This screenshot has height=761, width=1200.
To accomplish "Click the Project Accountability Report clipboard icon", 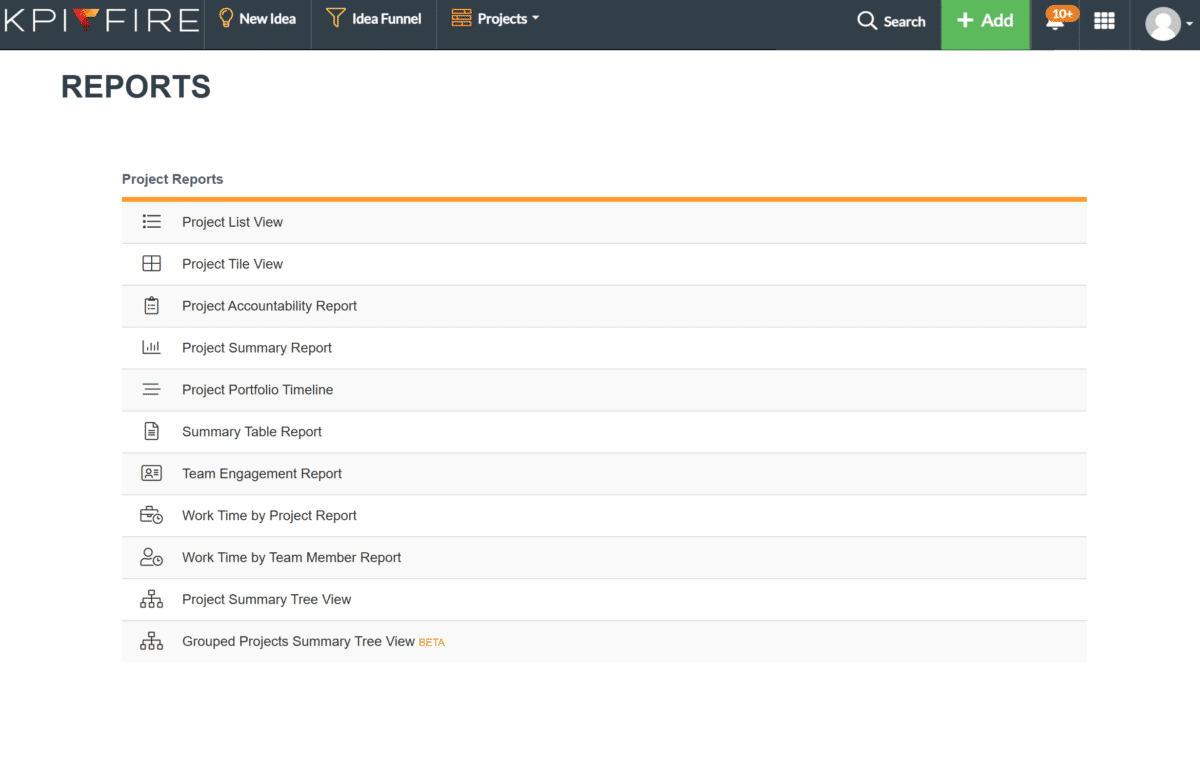I will tap(152, 306).
